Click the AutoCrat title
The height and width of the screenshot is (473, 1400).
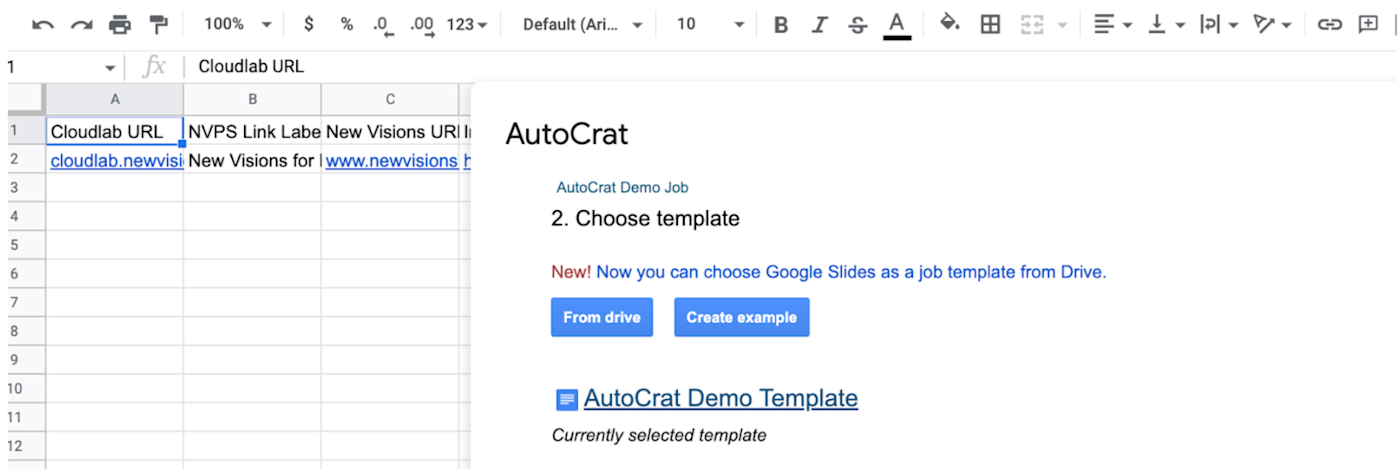567,134
